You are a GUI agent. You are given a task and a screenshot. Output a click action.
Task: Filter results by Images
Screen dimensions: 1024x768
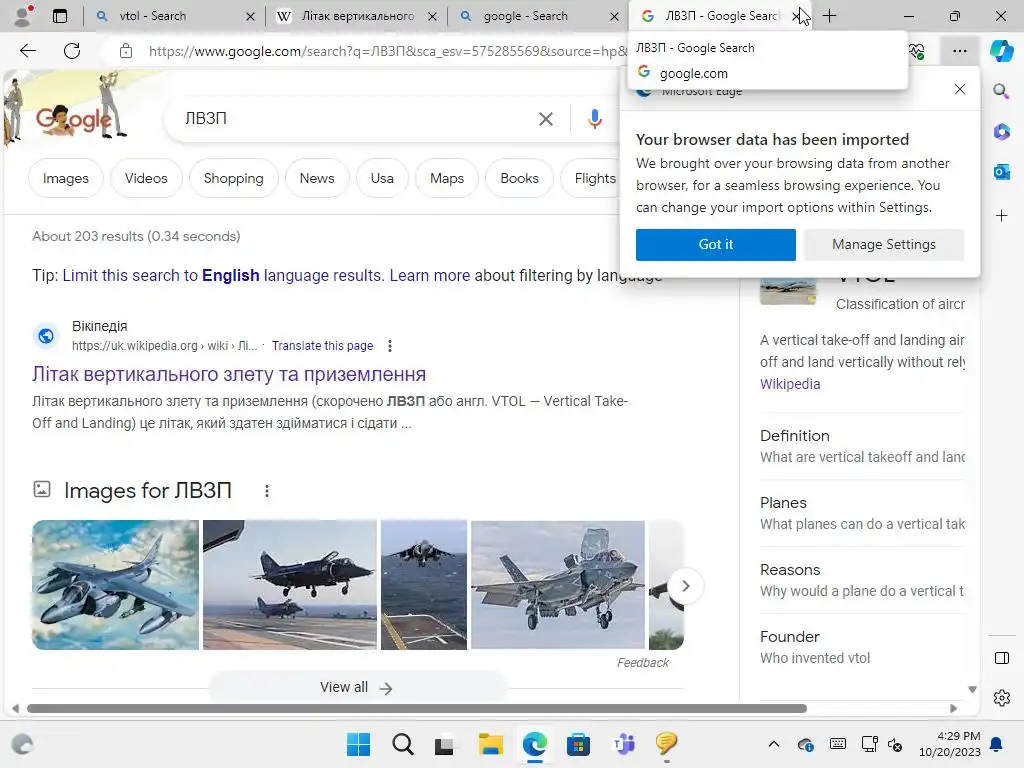point(65,178)
